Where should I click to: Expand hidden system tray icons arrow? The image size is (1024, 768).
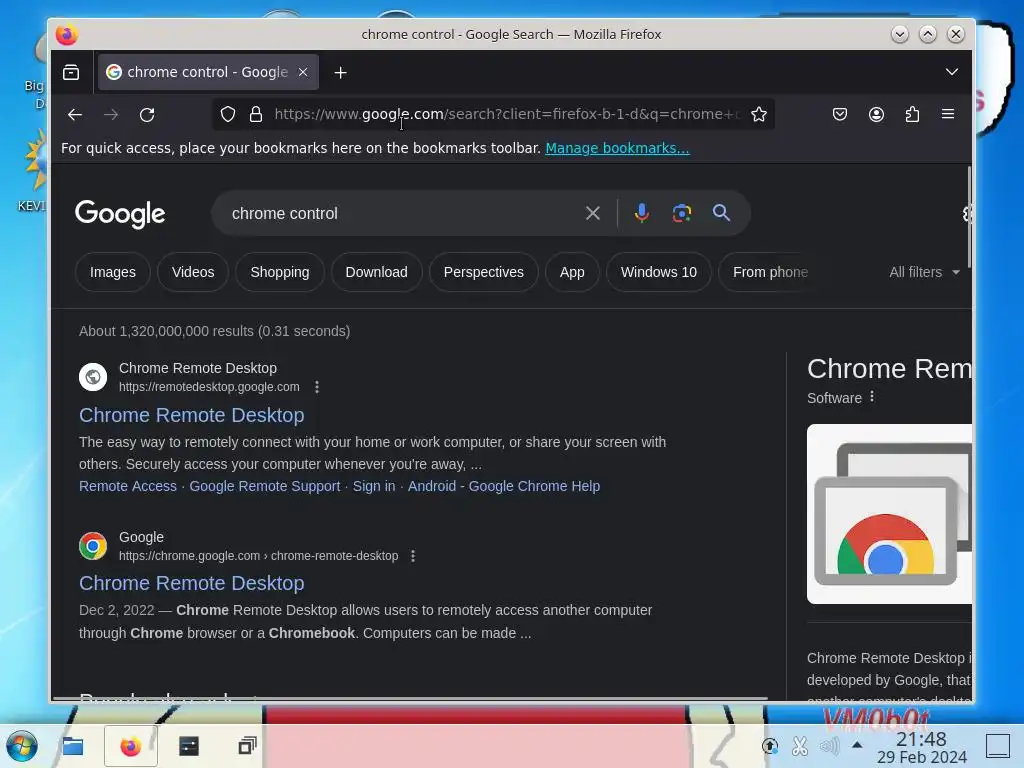point(857,745)
